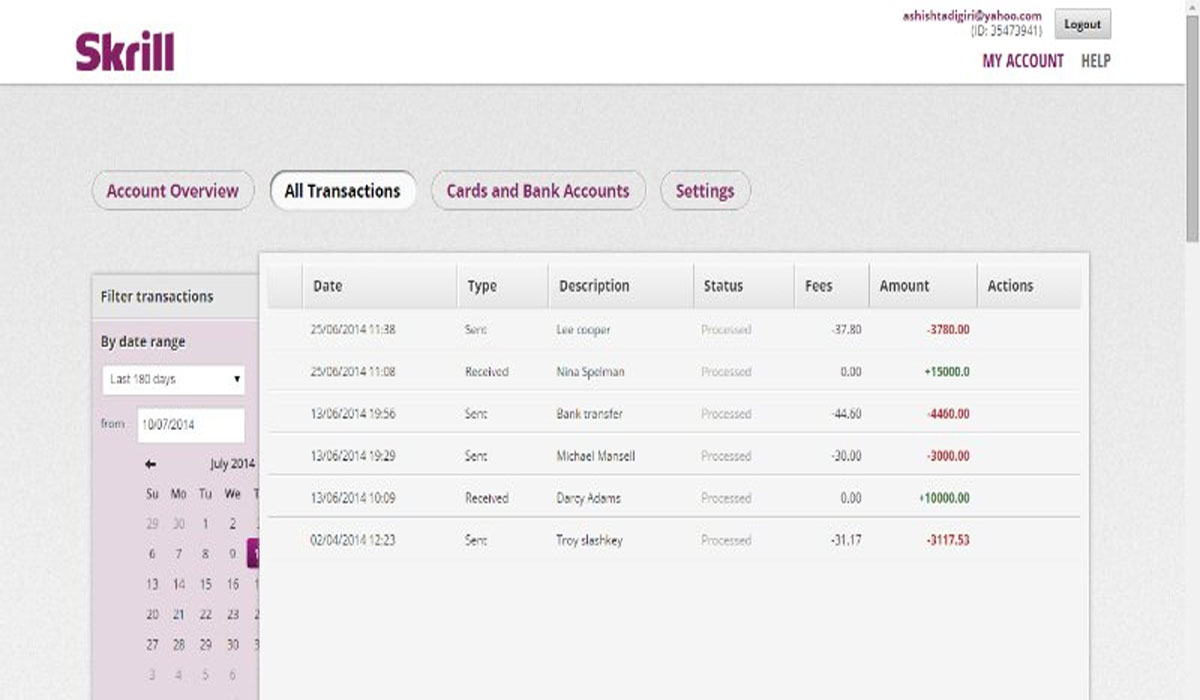This screenshot has width=1200, height=700.
Task: Pick July 14 in the calendar
Action: (179, 584)
